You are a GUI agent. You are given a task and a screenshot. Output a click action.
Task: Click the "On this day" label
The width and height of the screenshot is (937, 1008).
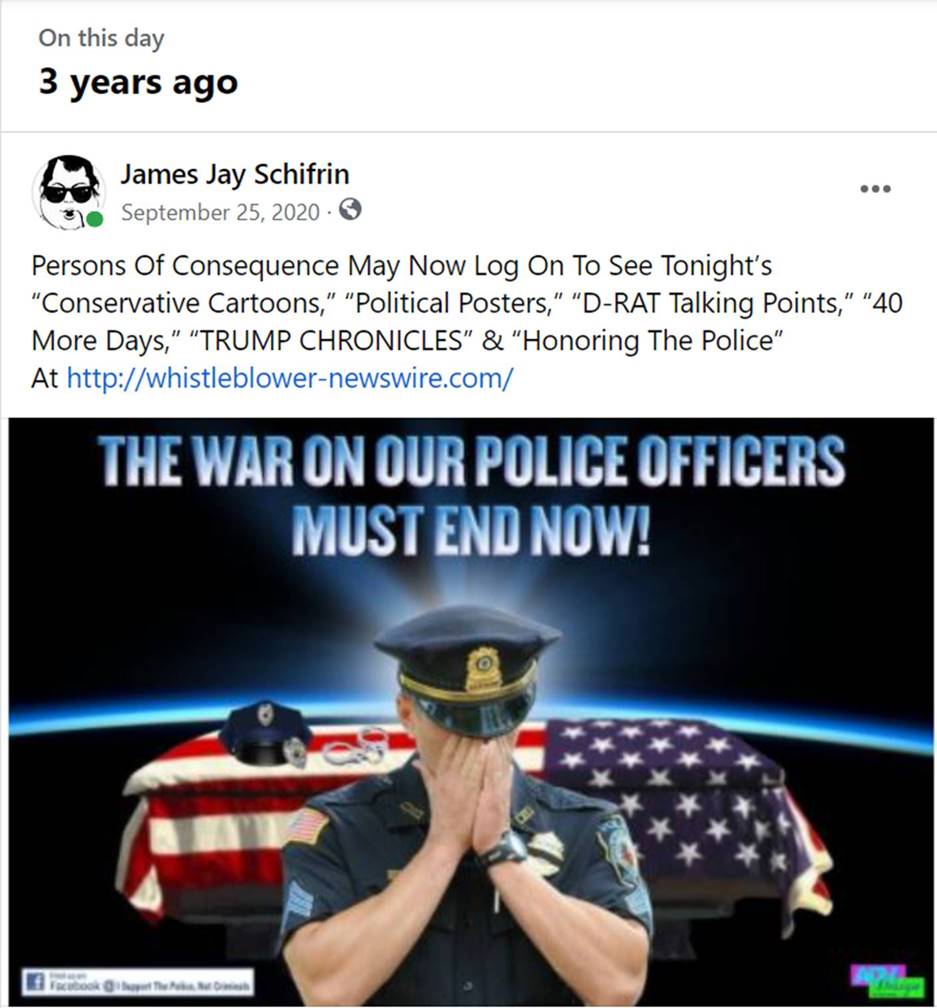101,38
